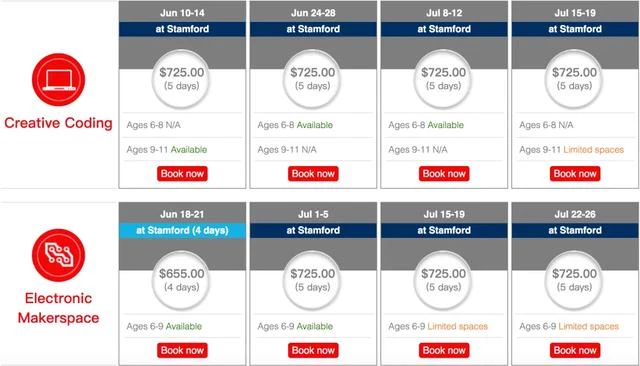This screenshot has height=366, width=640.
Task: Book the Jun 10-14 Creative Coding camp
Action: (x=182, y=174)
